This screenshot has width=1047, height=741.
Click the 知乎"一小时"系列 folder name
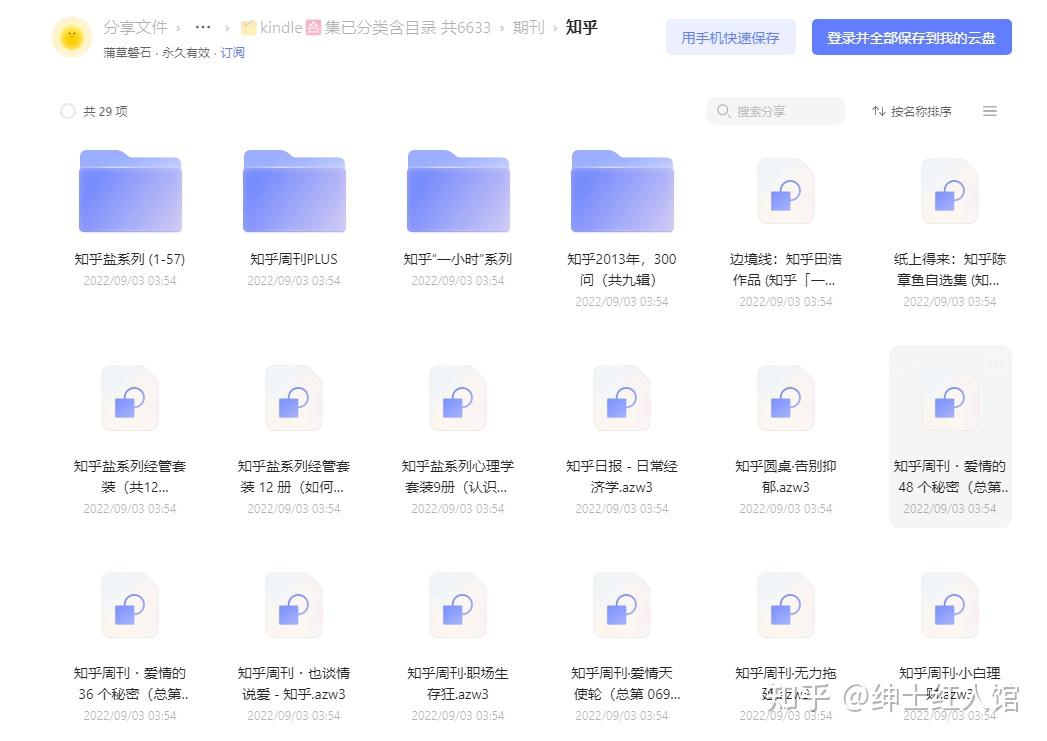(458, 259)
